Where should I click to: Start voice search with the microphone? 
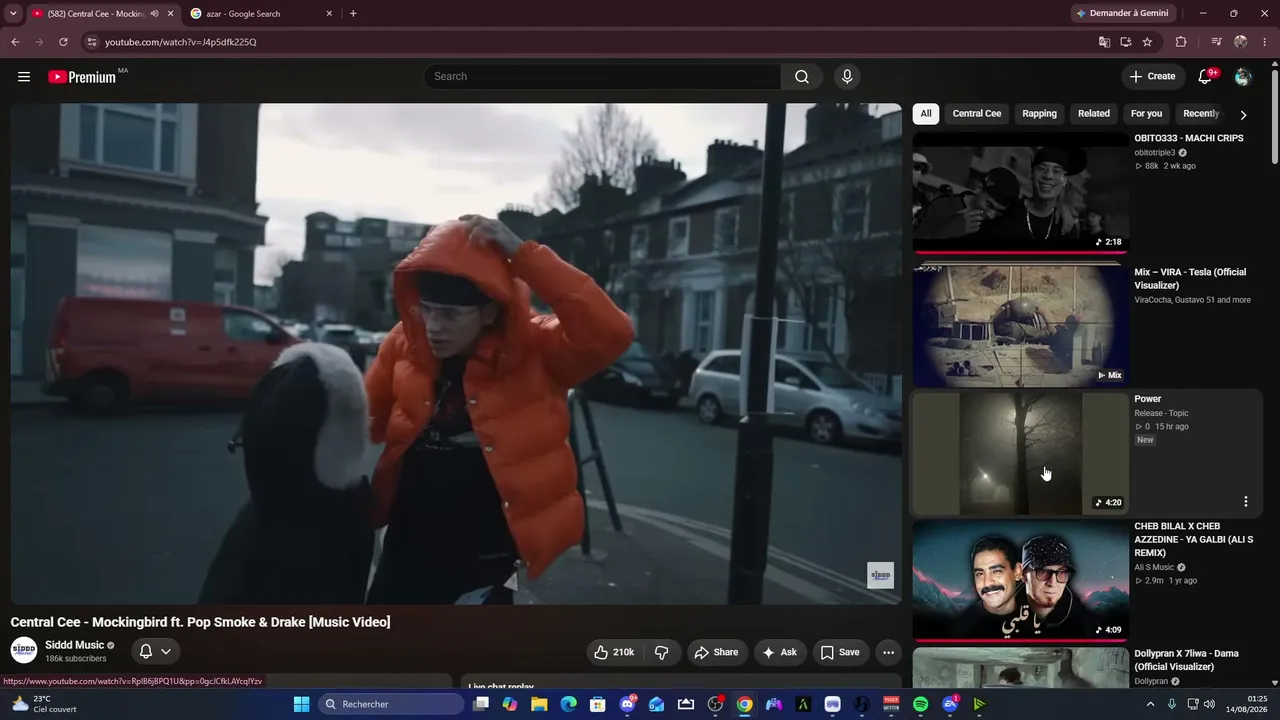pos(847,77)
